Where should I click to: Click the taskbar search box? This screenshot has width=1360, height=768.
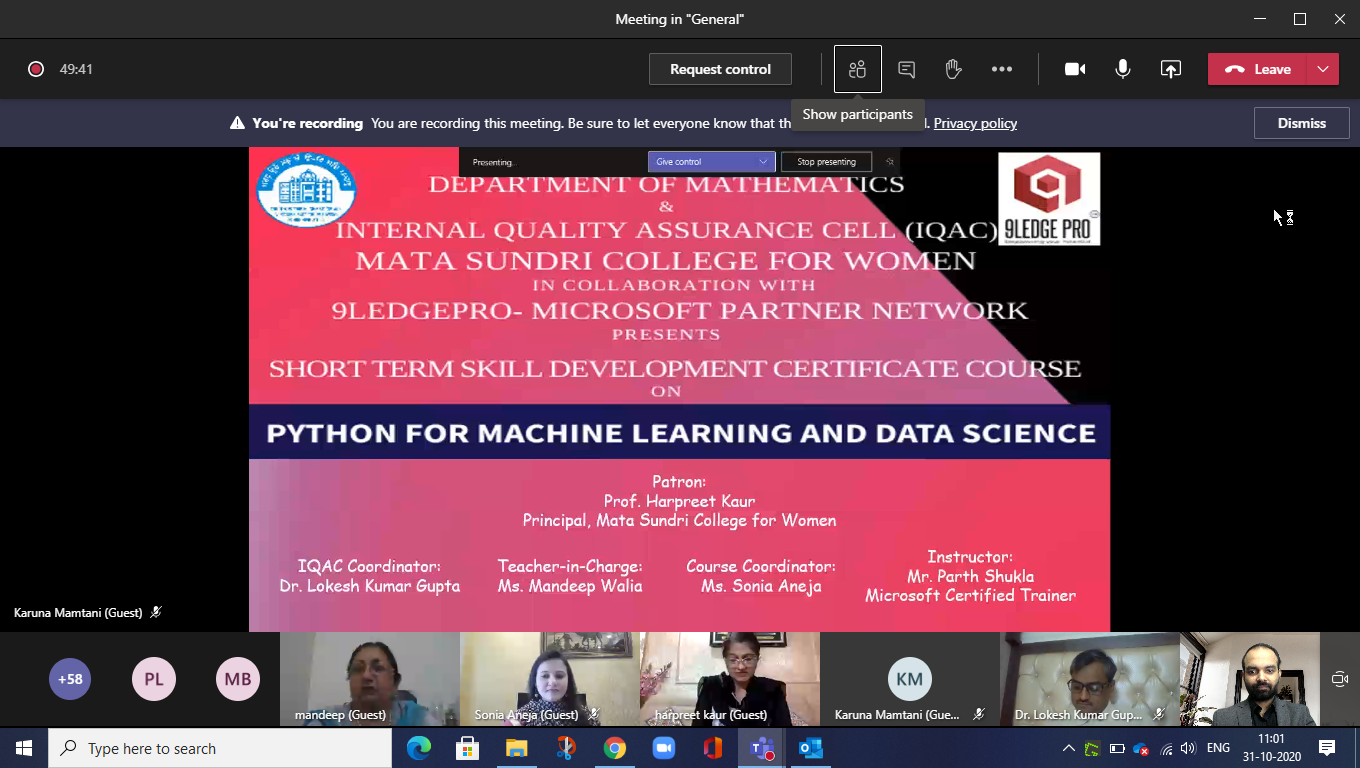(x=220, y=748)
